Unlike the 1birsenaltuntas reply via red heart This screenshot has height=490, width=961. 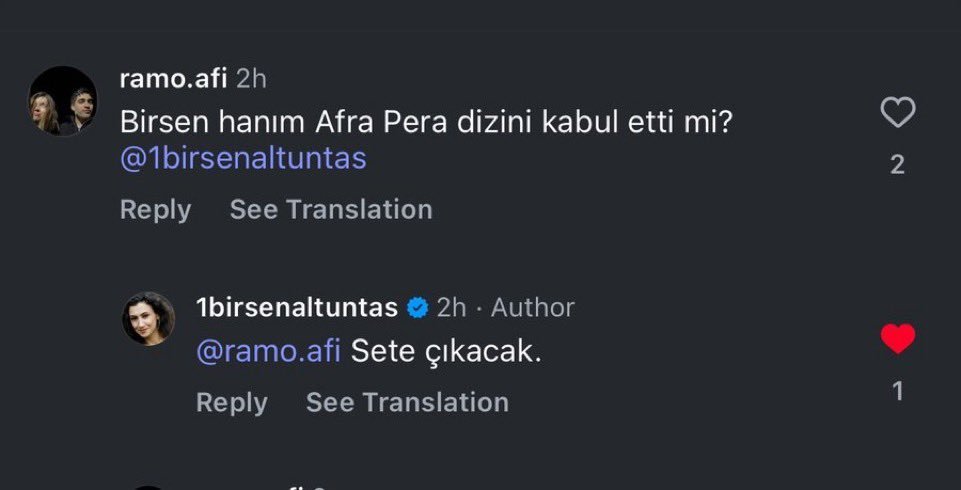(897, 340)
